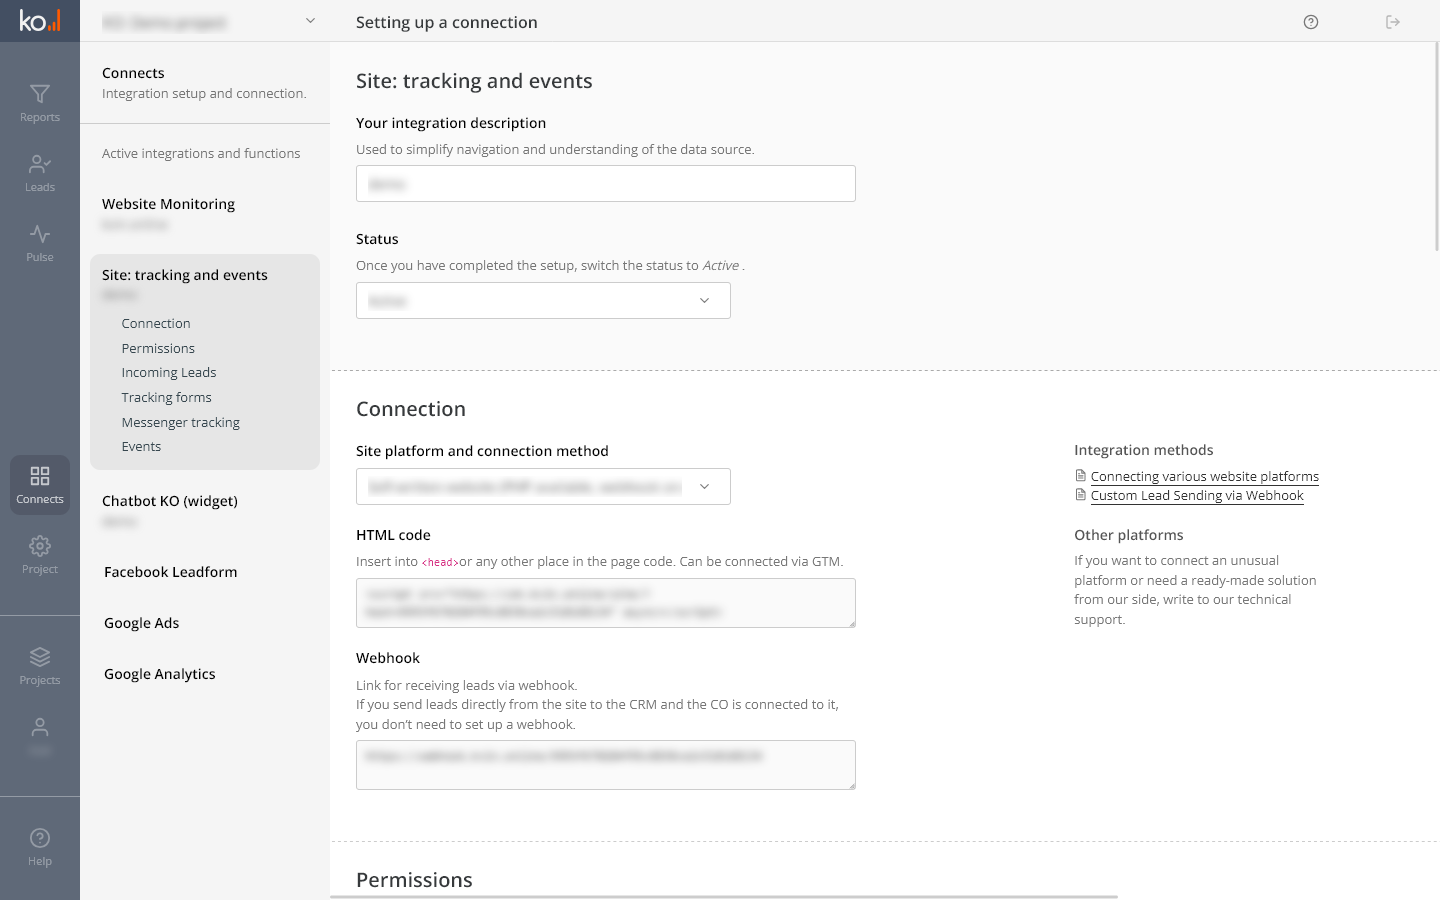The width and height of the screenshot is (1440, 900).
Task: Expand the project selector dropdown
Action: (x=309, y=21)
